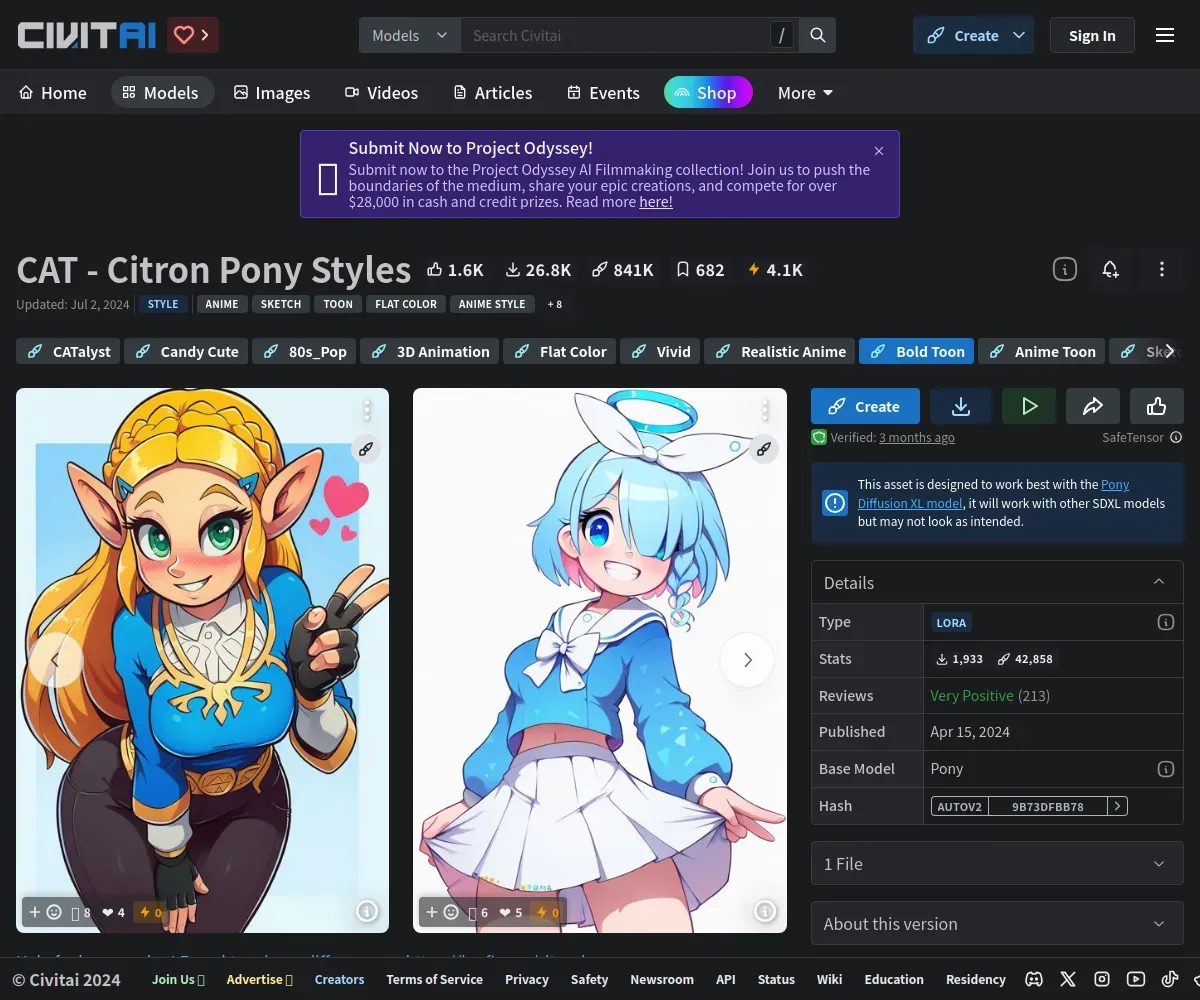The height and width of the screenshot is (1000, 1200).
Task: Select the Flat Color version tab
Action: click(559, 351)
